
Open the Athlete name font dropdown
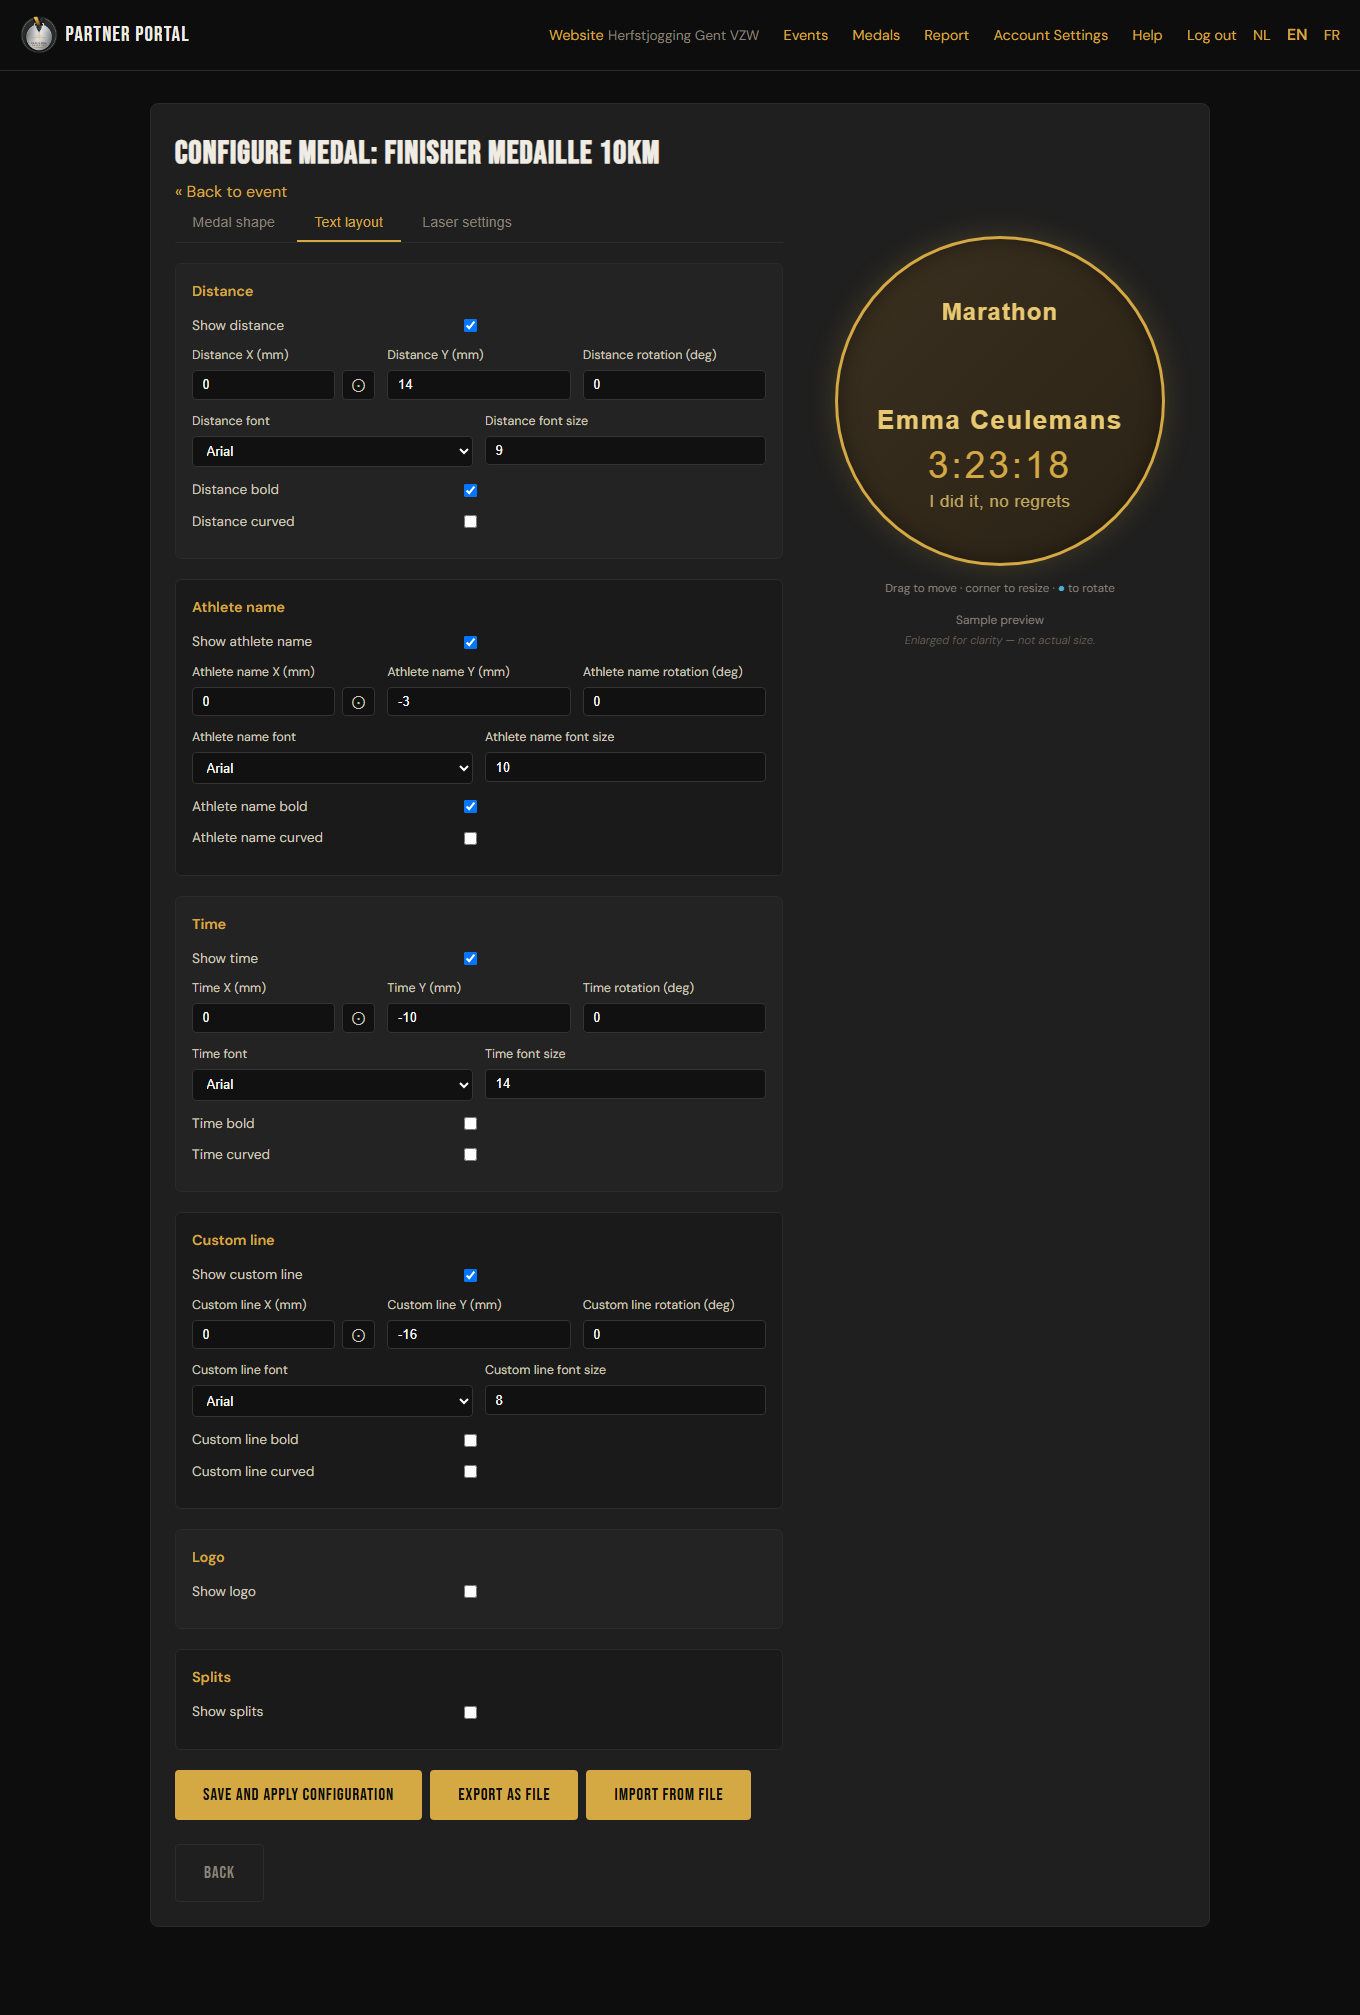coord(332,768)
